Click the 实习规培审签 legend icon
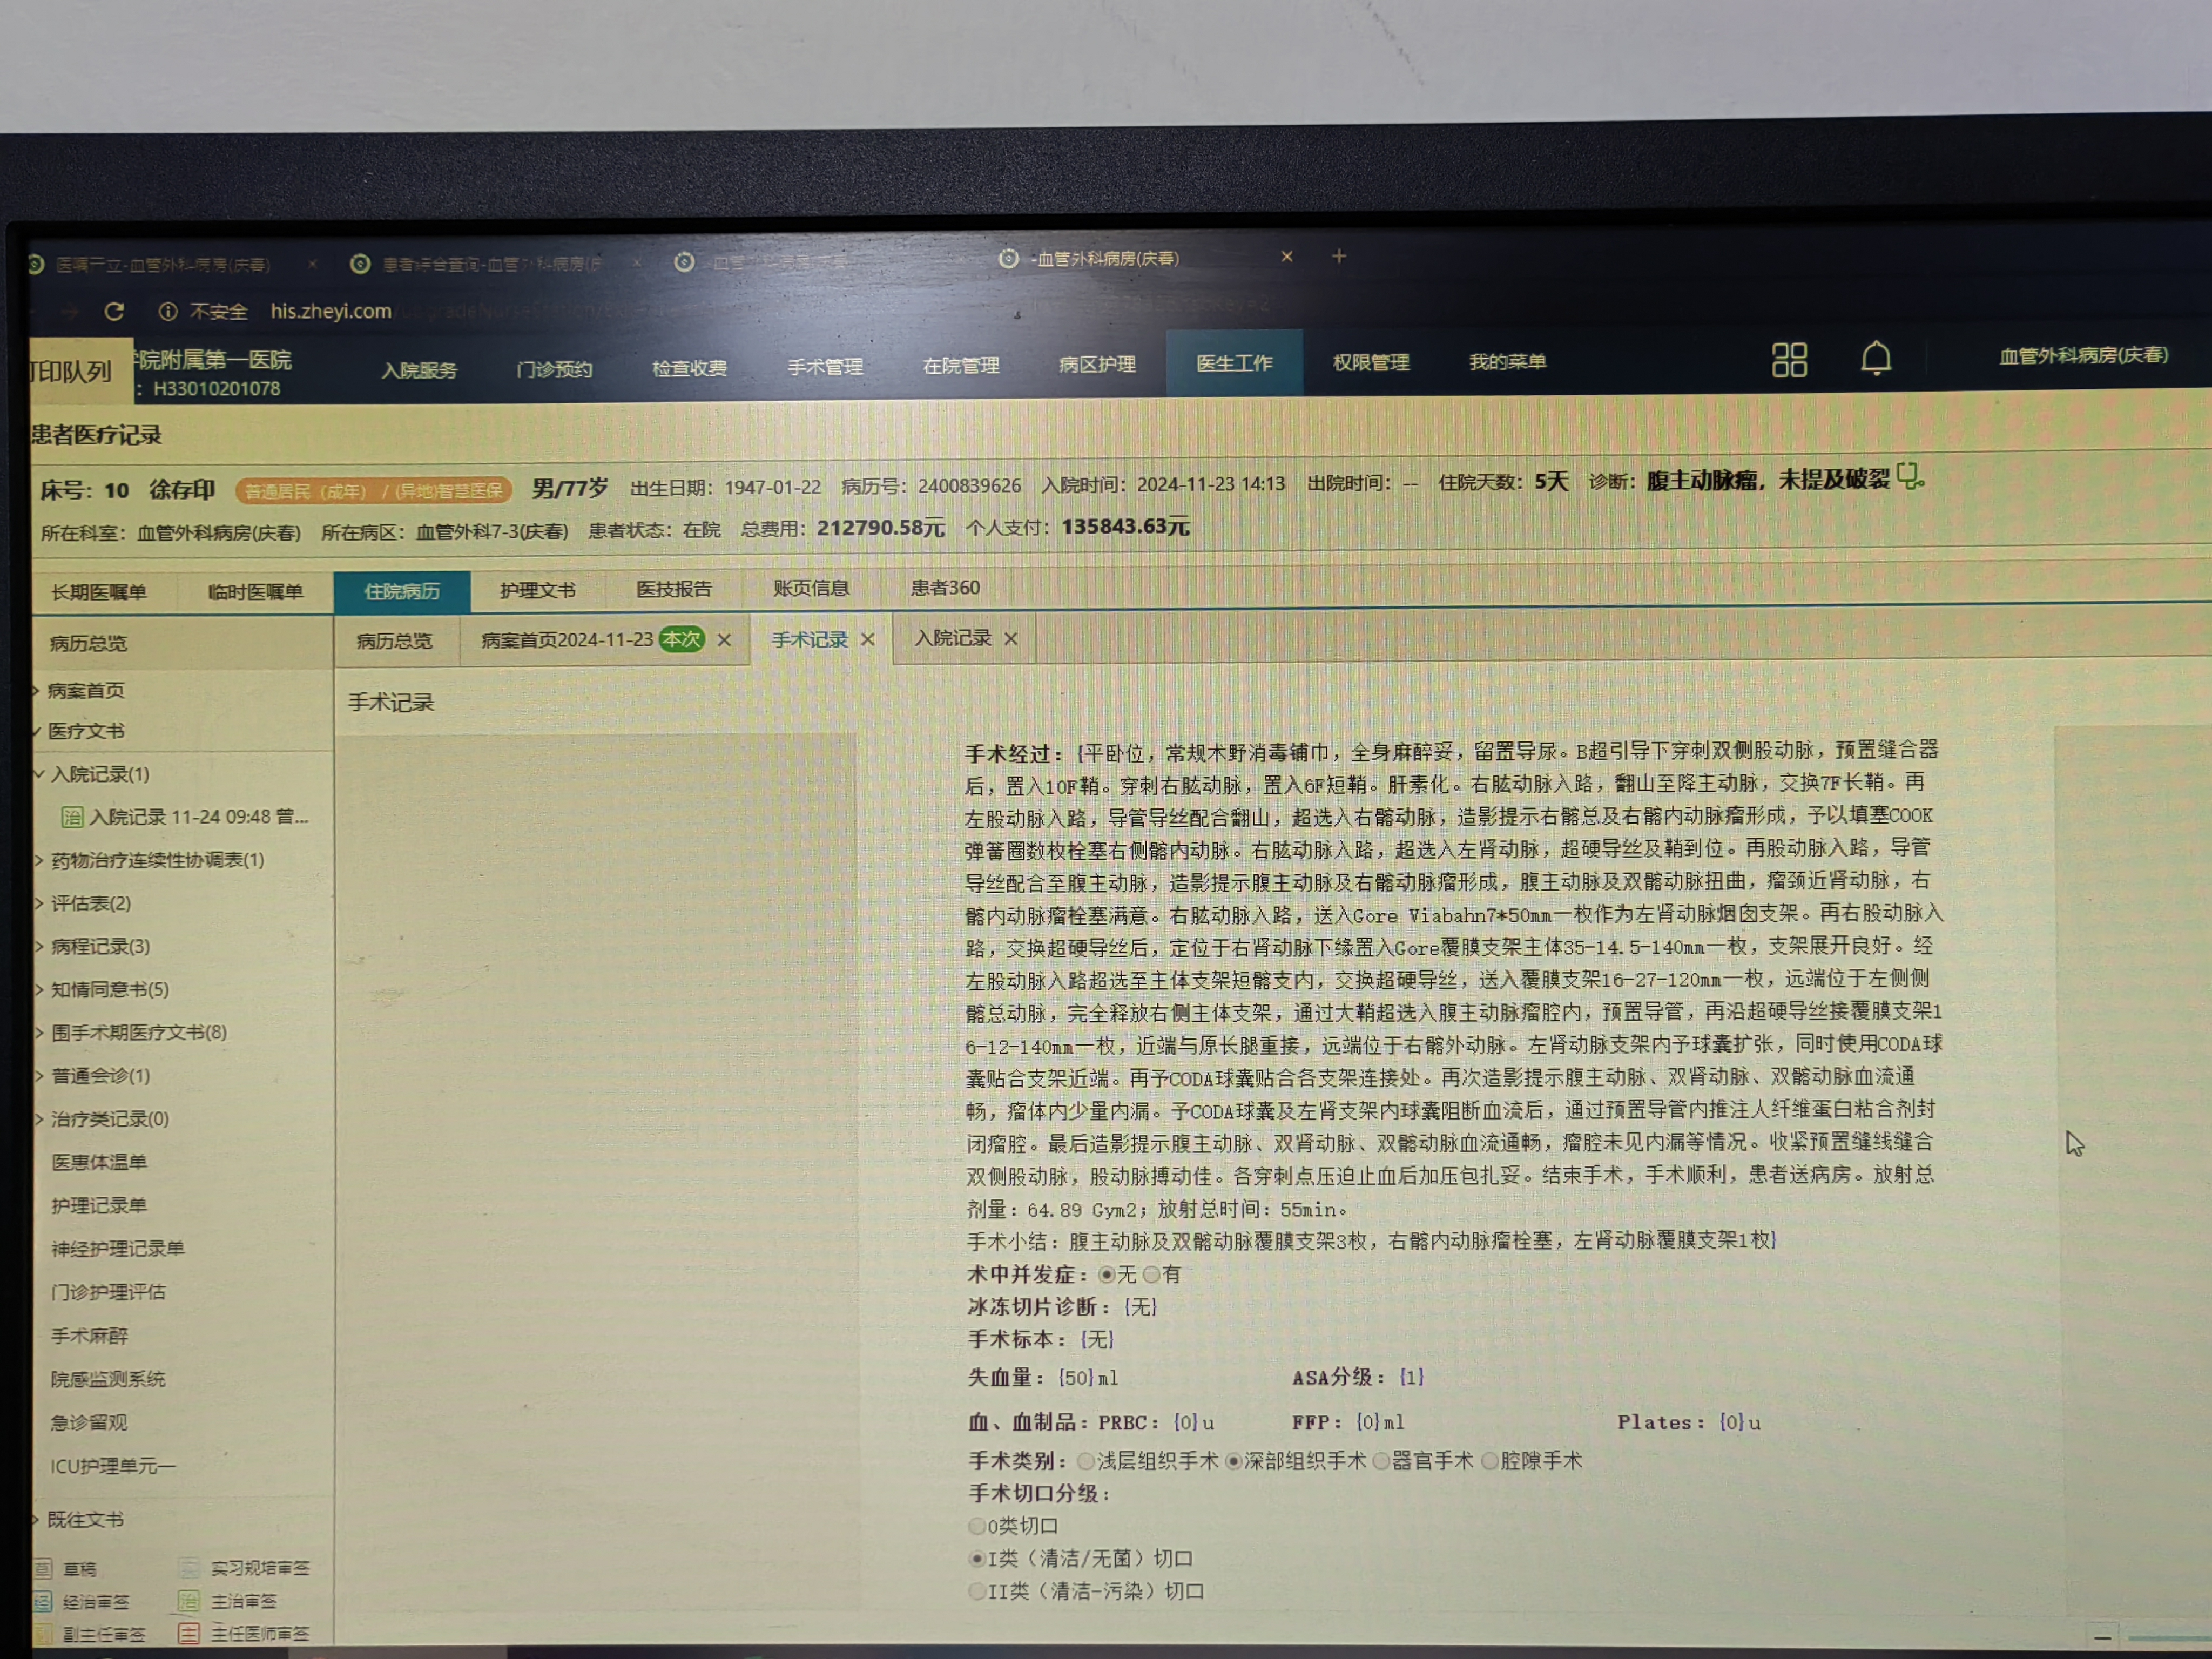2212x1659 pixels. coord(189,1567)
